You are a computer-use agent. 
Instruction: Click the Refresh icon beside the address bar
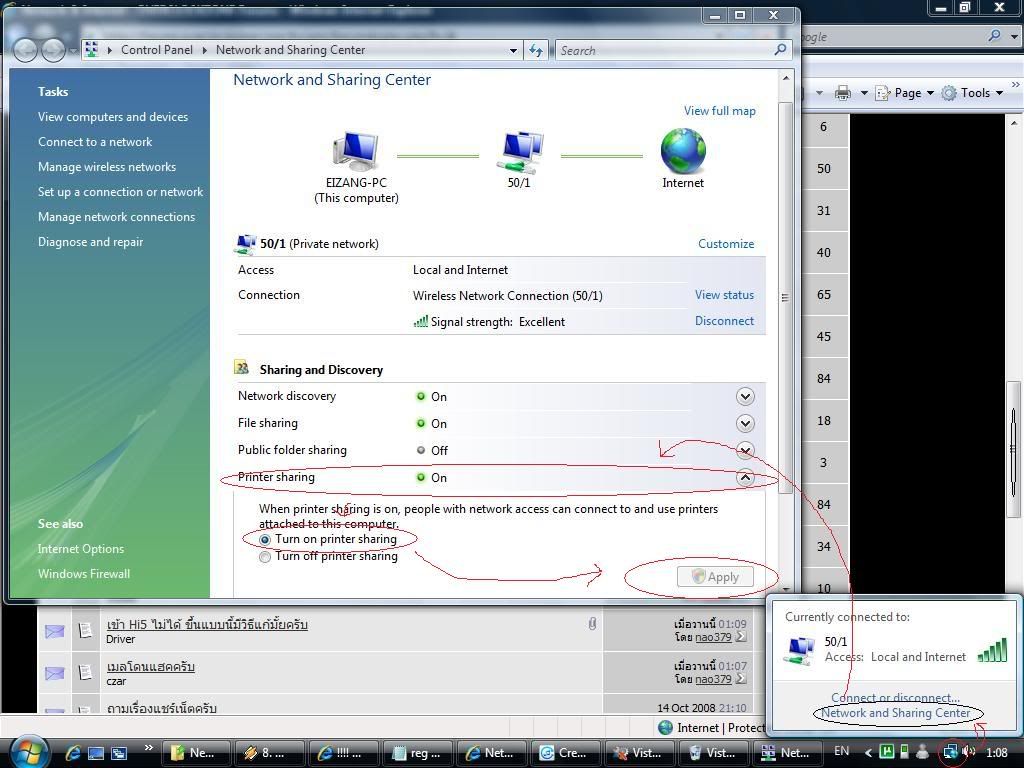point(537,49)
